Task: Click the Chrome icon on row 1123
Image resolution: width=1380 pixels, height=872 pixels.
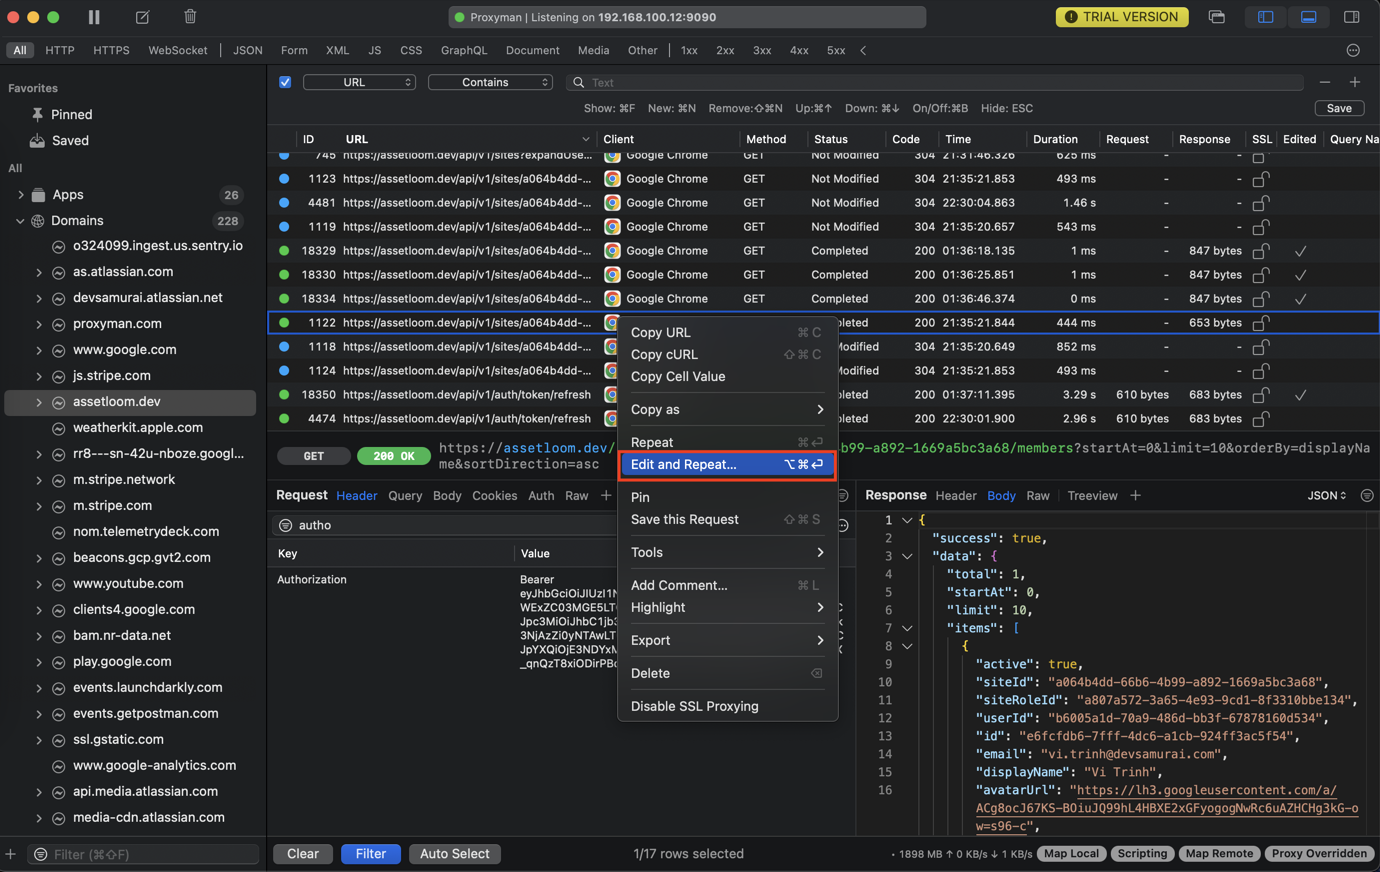Action: pos(612,179)
